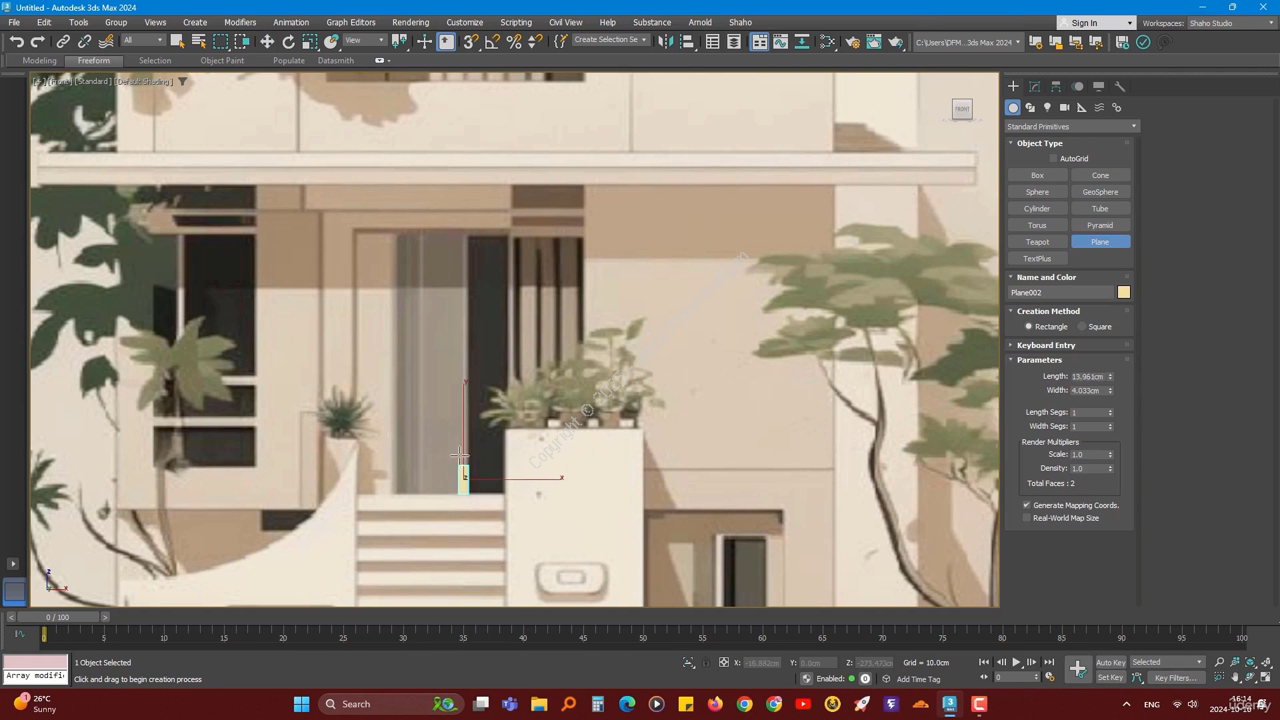This screenshot has width=1280, height=720.
Task: Select the Rectangle creation method
Action: click(1028, 327)
